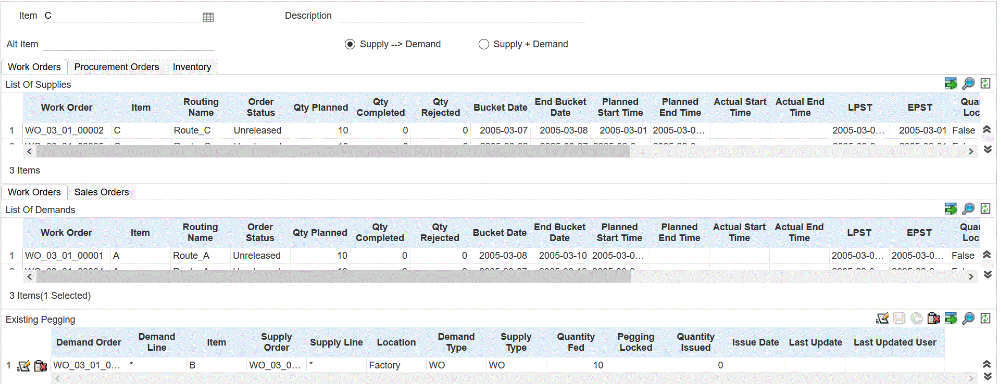Switch to supplies Work Orders tab
Screen dimensions: 1001x388
tap(34, 66)
